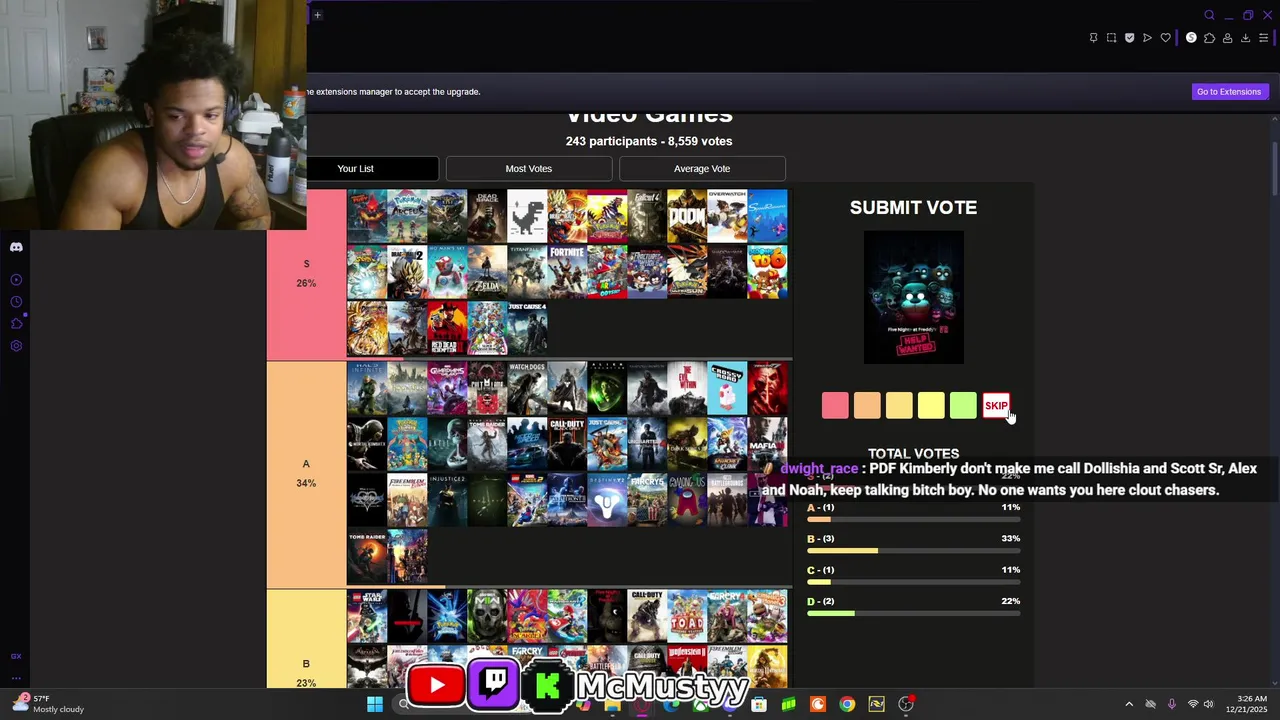Select the LEGO Star Wars cover in B tier
1280x720 pixels.
point(367,616)
